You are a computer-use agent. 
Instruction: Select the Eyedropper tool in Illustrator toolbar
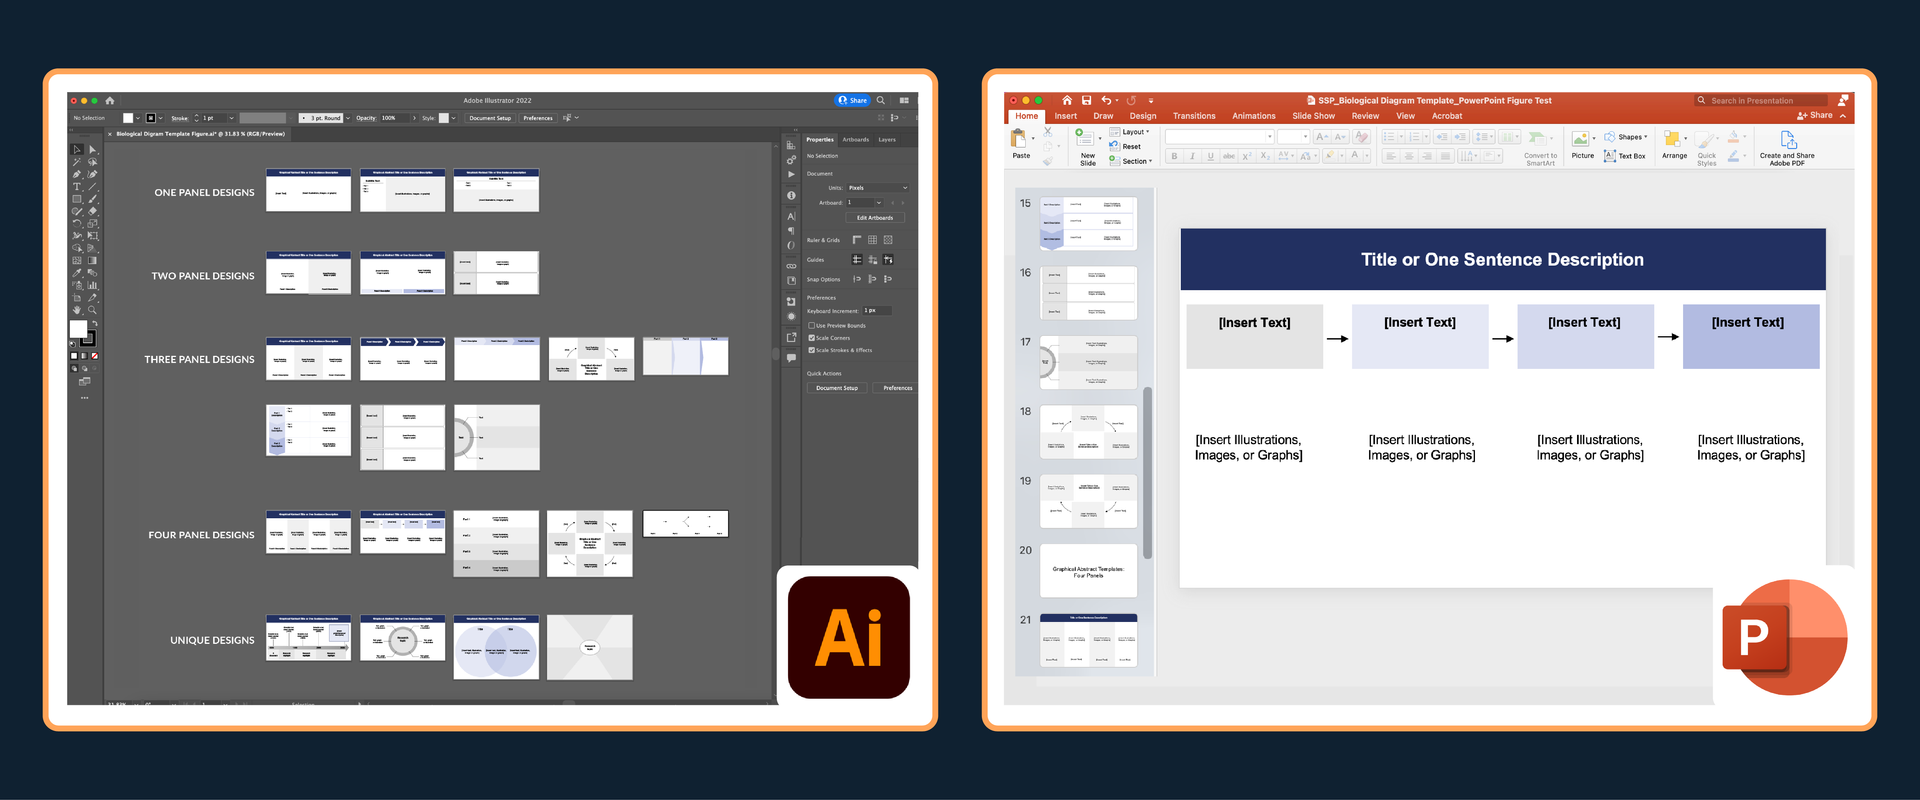pyautogui.click(x=77, y=273)
